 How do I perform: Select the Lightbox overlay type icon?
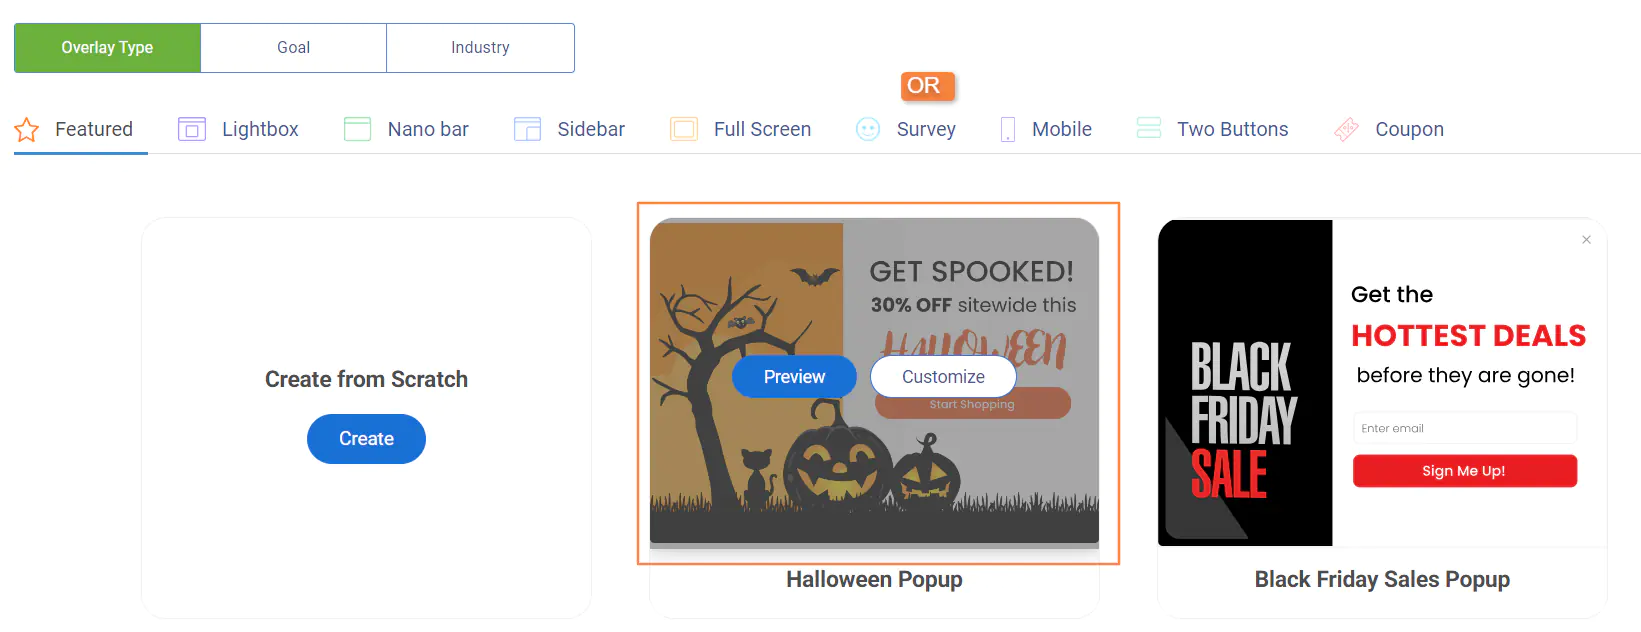(x=191, y=128)
